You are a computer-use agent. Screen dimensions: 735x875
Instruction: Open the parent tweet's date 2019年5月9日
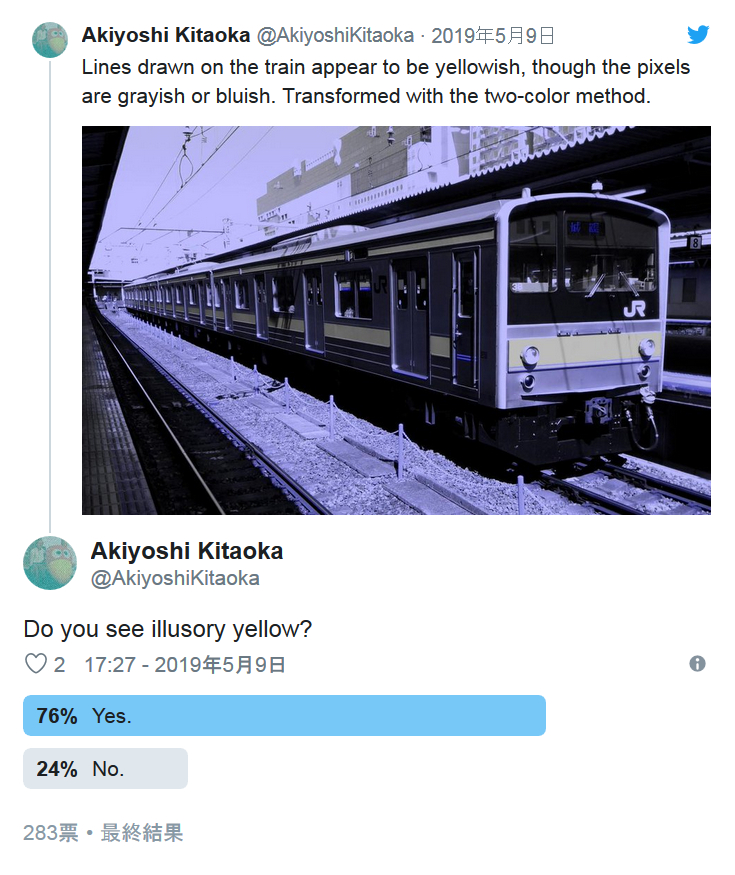pyautogui.click(x=493, y=36)
